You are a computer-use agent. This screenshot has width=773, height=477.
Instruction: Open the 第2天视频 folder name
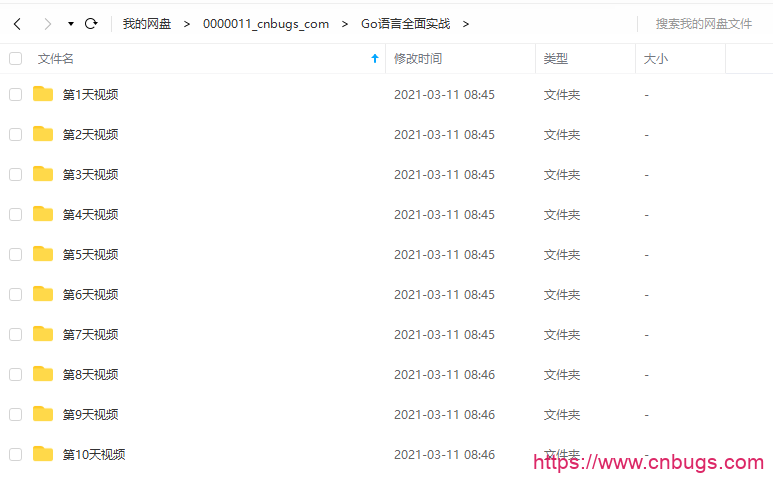(91, 135)
